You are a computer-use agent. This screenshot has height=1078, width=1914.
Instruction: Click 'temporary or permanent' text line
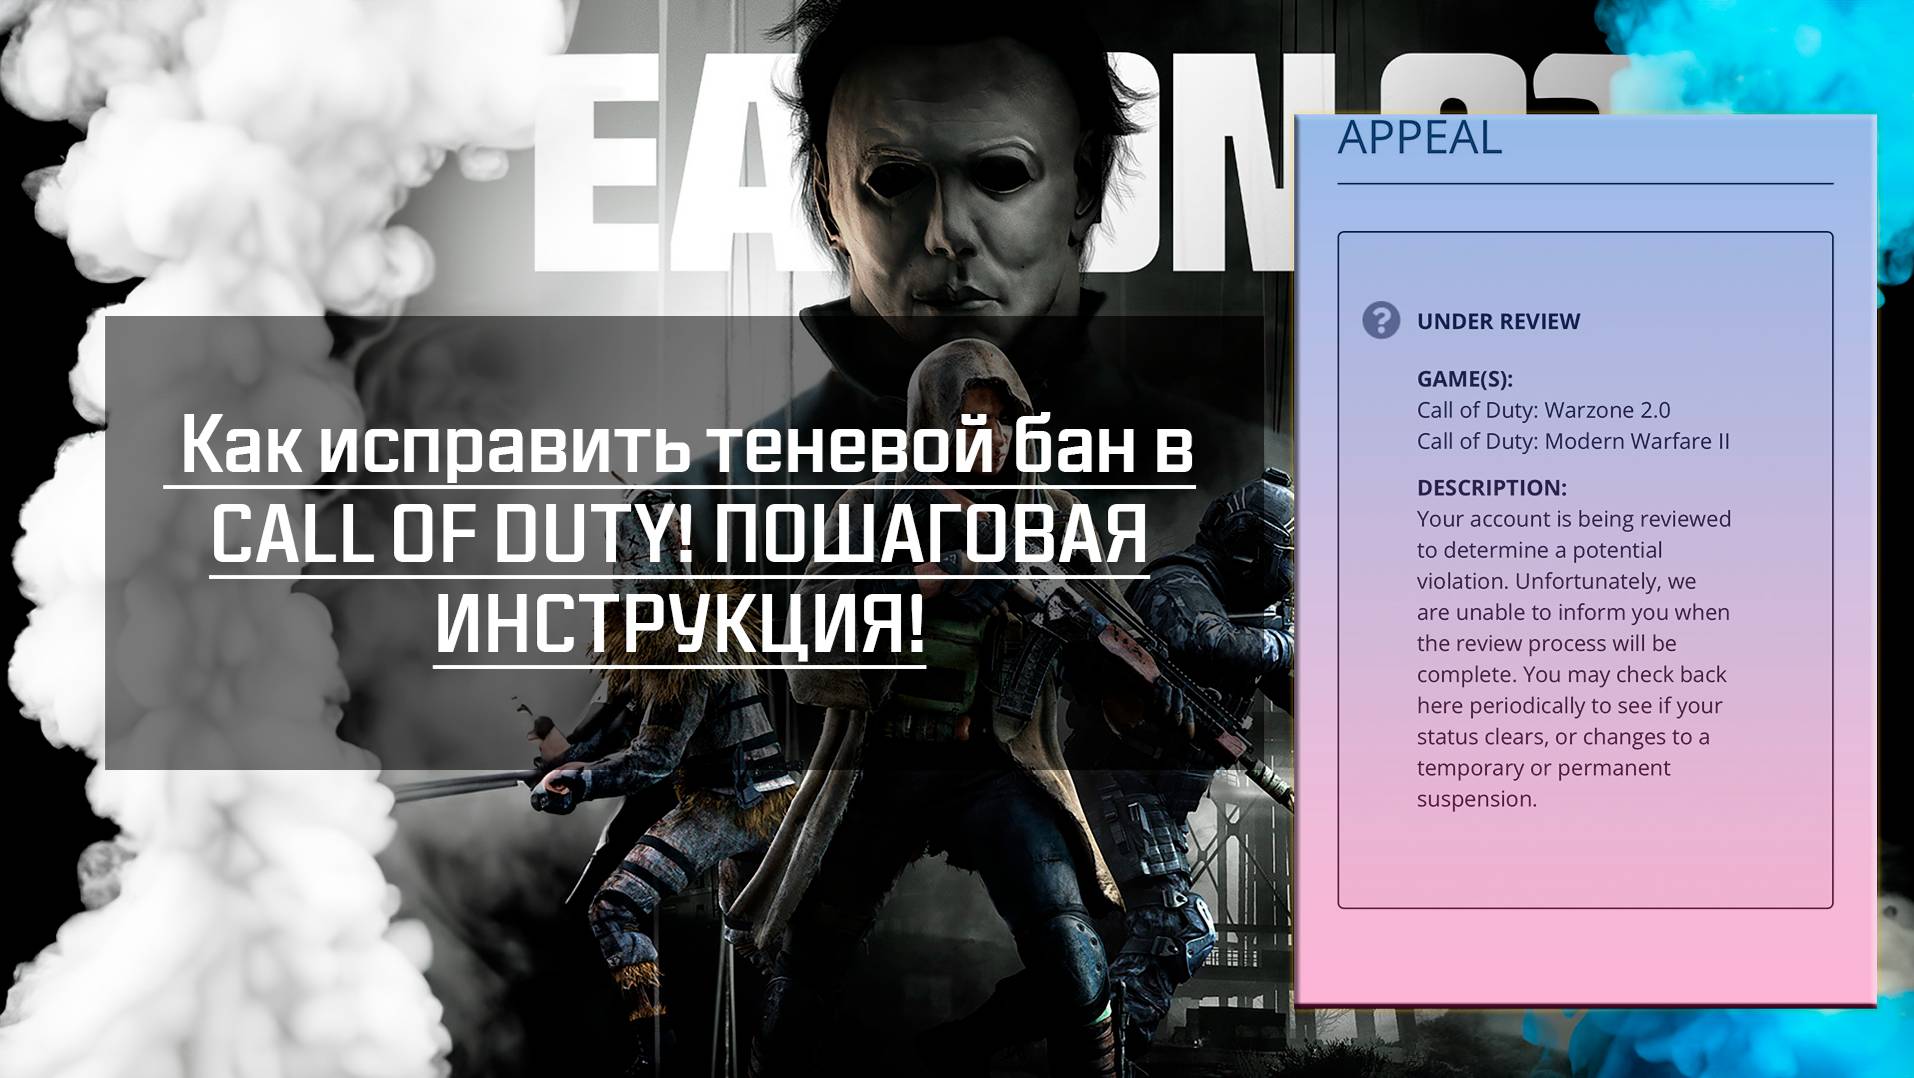coord(1543,768)
